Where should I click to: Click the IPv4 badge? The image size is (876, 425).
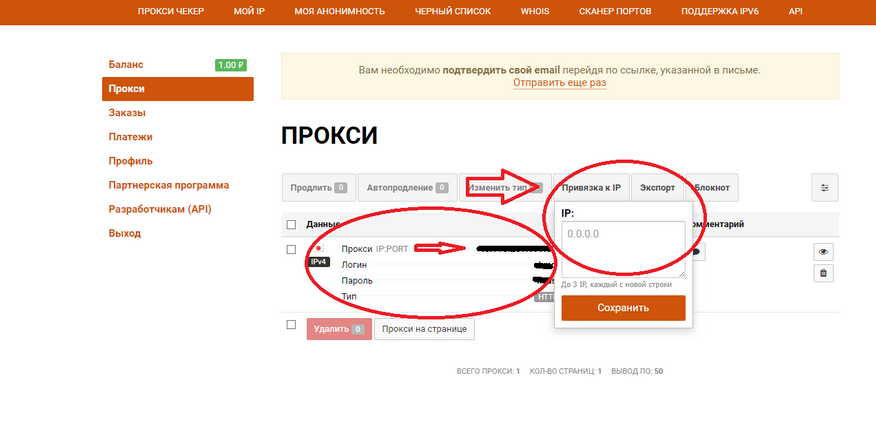point(320,261)
